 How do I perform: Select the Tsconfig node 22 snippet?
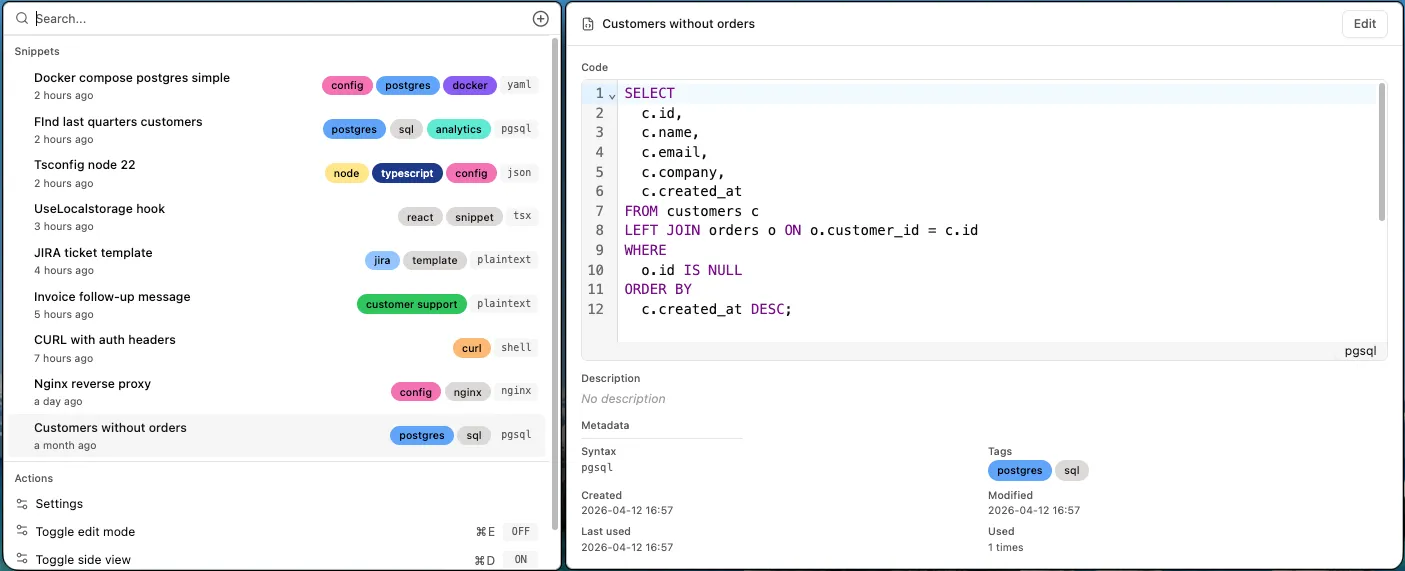tap(85, 165)
